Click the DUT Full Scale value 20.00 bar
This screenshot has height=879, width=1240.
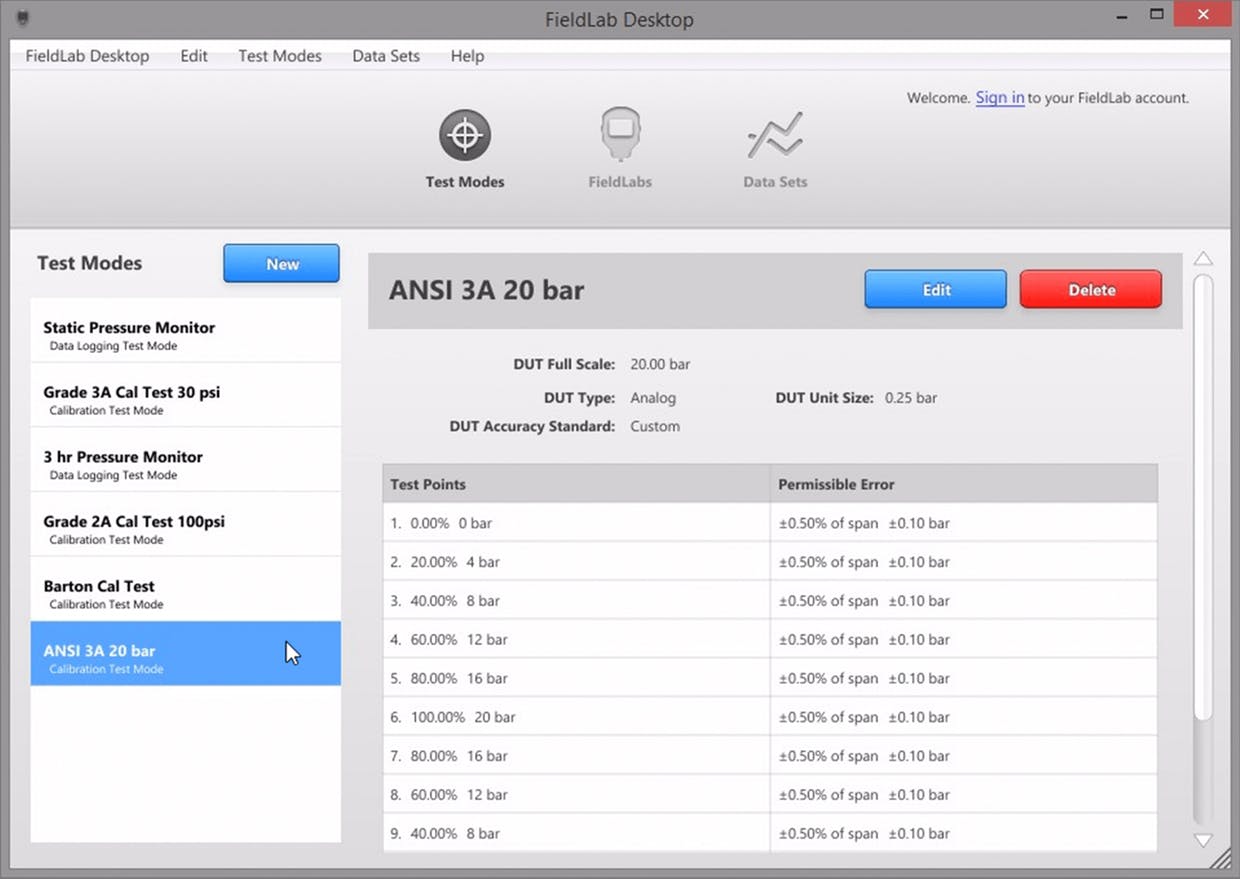(x=660, y=364)
